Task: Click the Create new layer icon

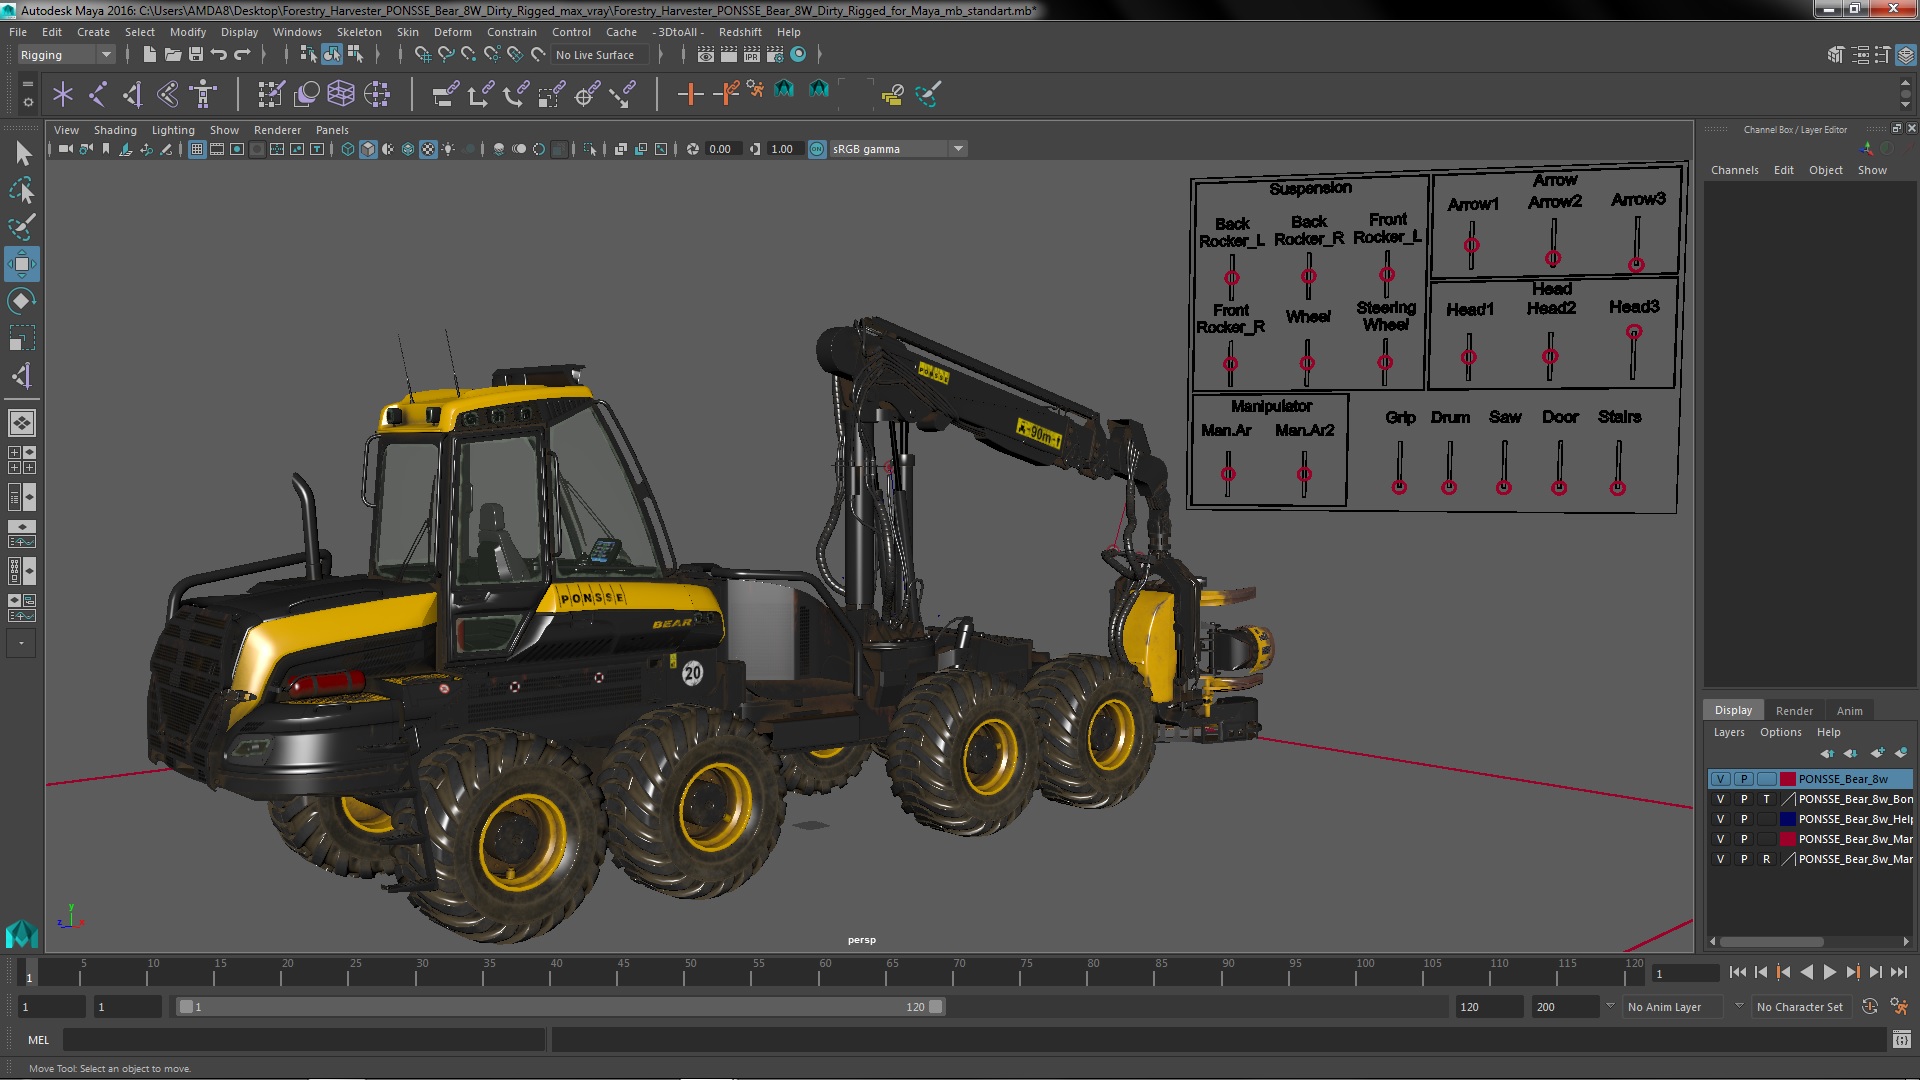Action: tap(1878, 753)
